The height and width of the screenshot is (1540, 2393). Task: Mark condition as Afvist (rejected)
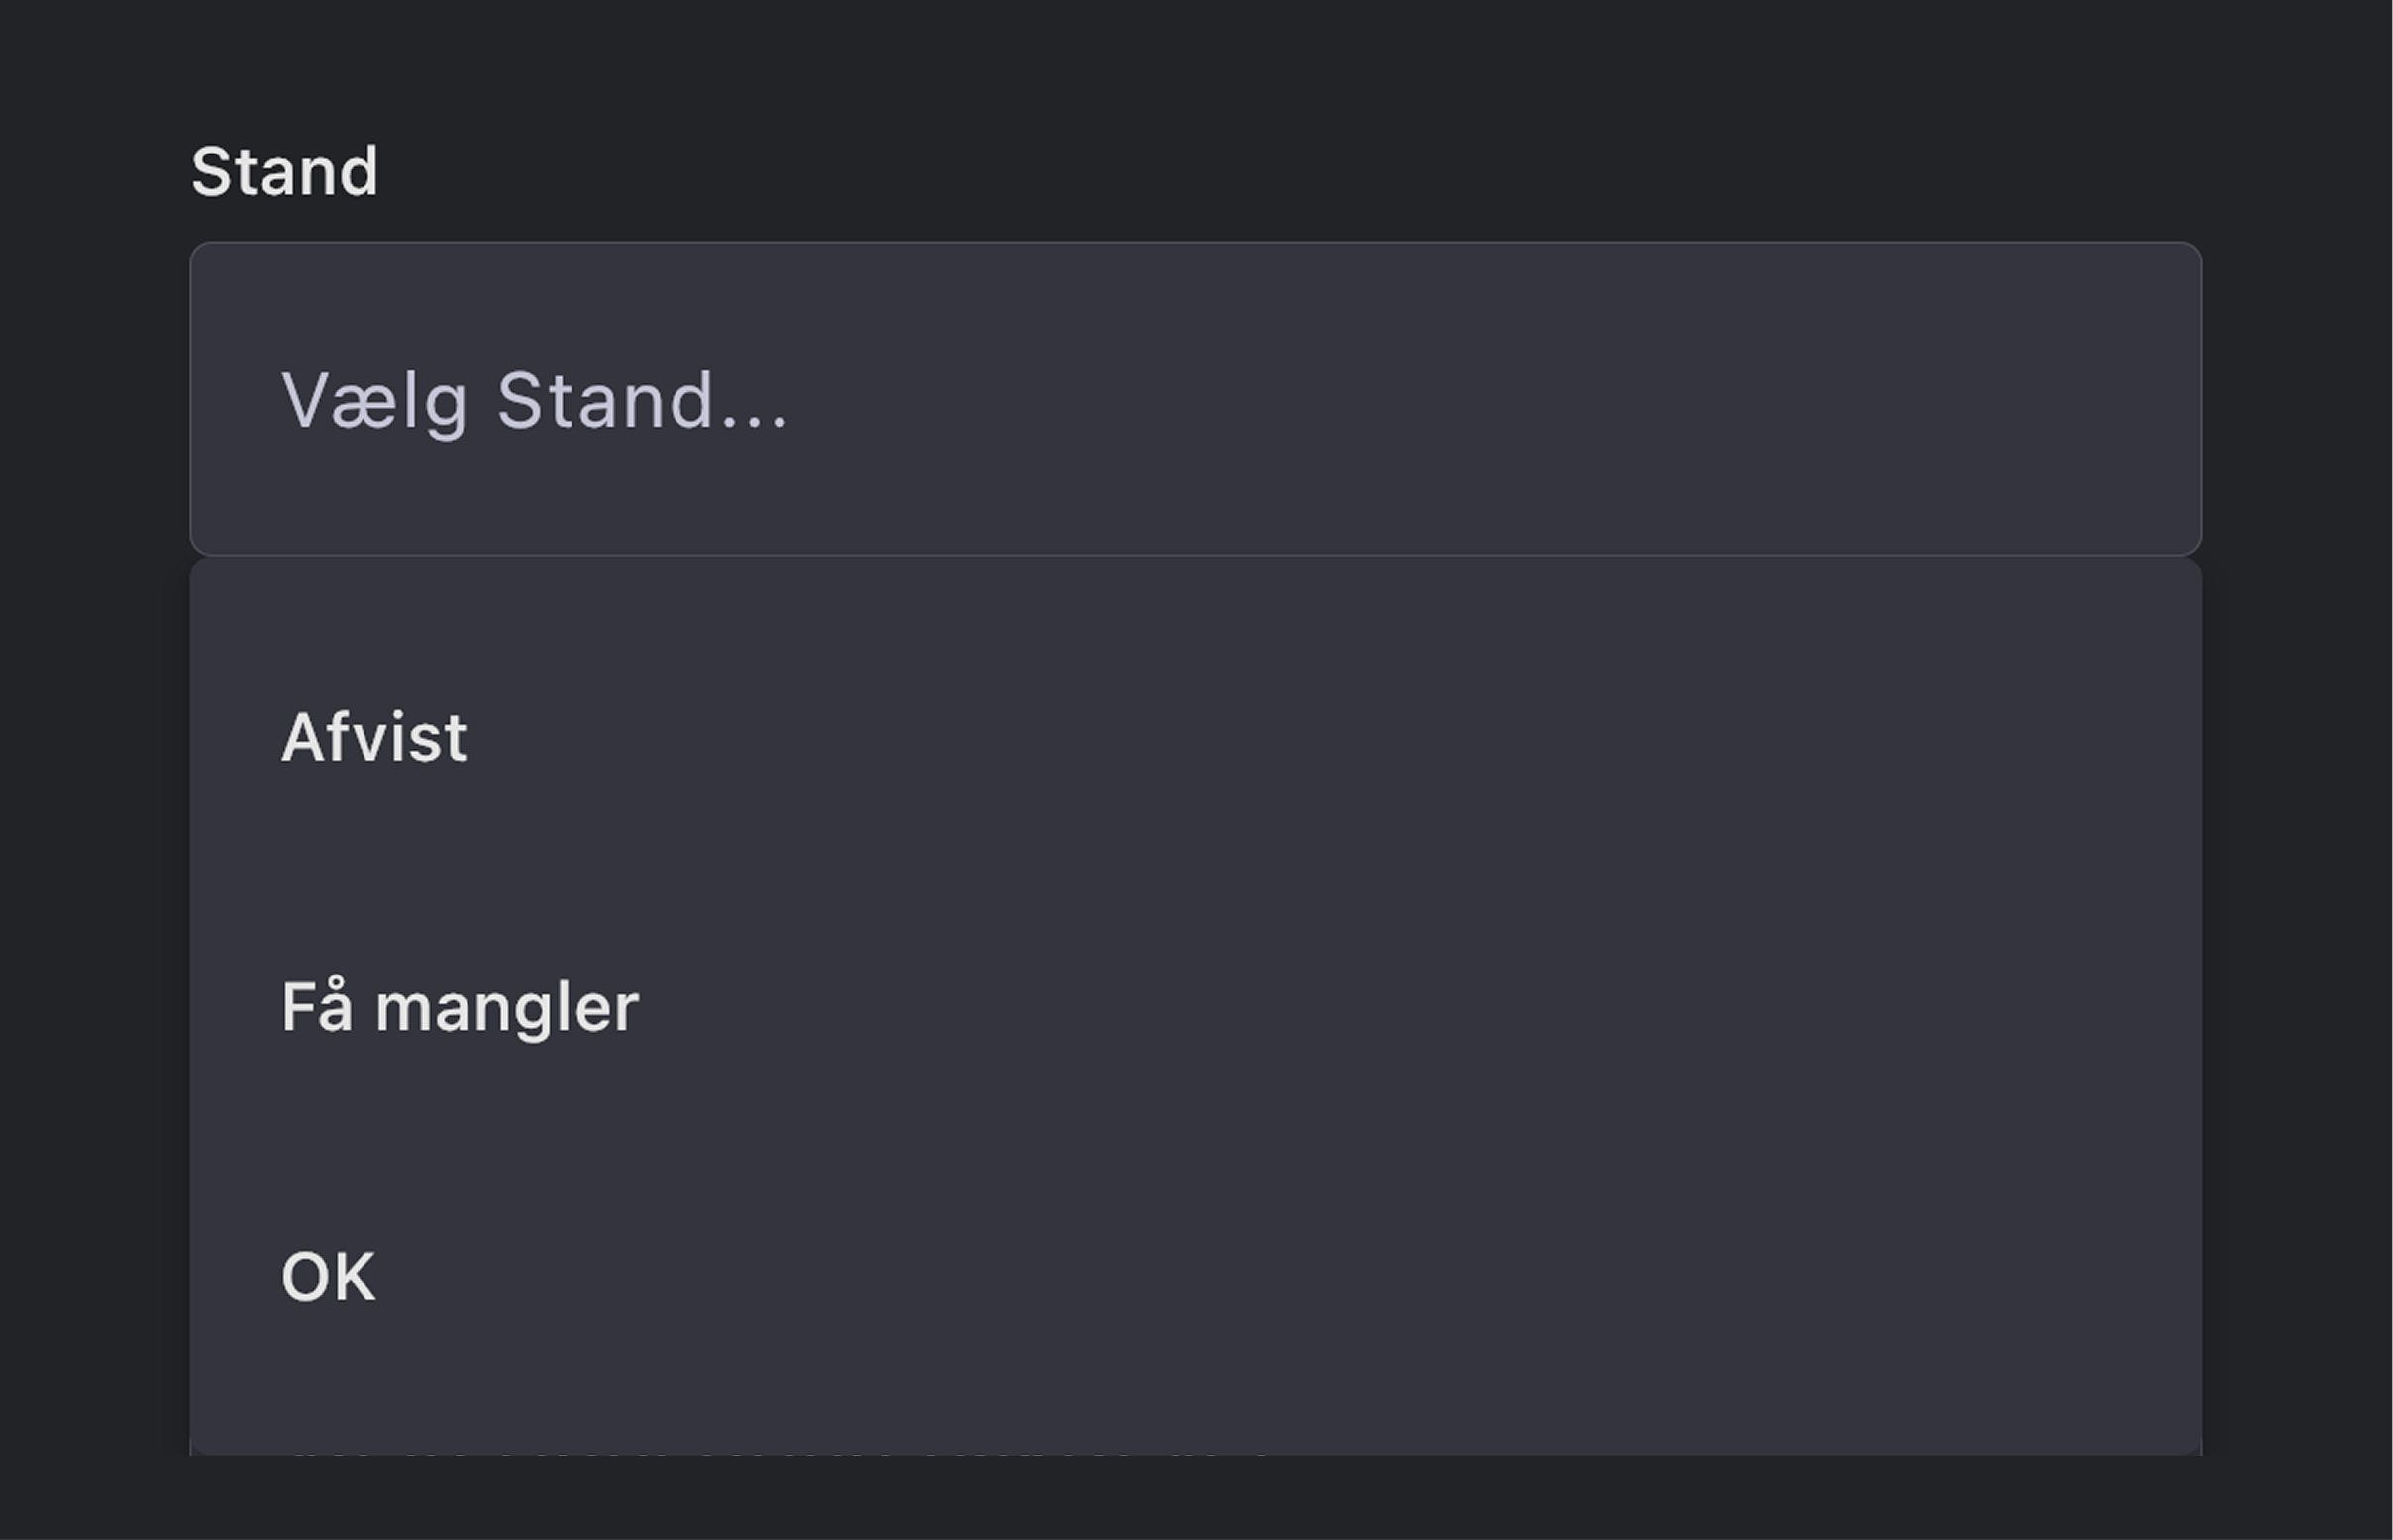point(374,738)
